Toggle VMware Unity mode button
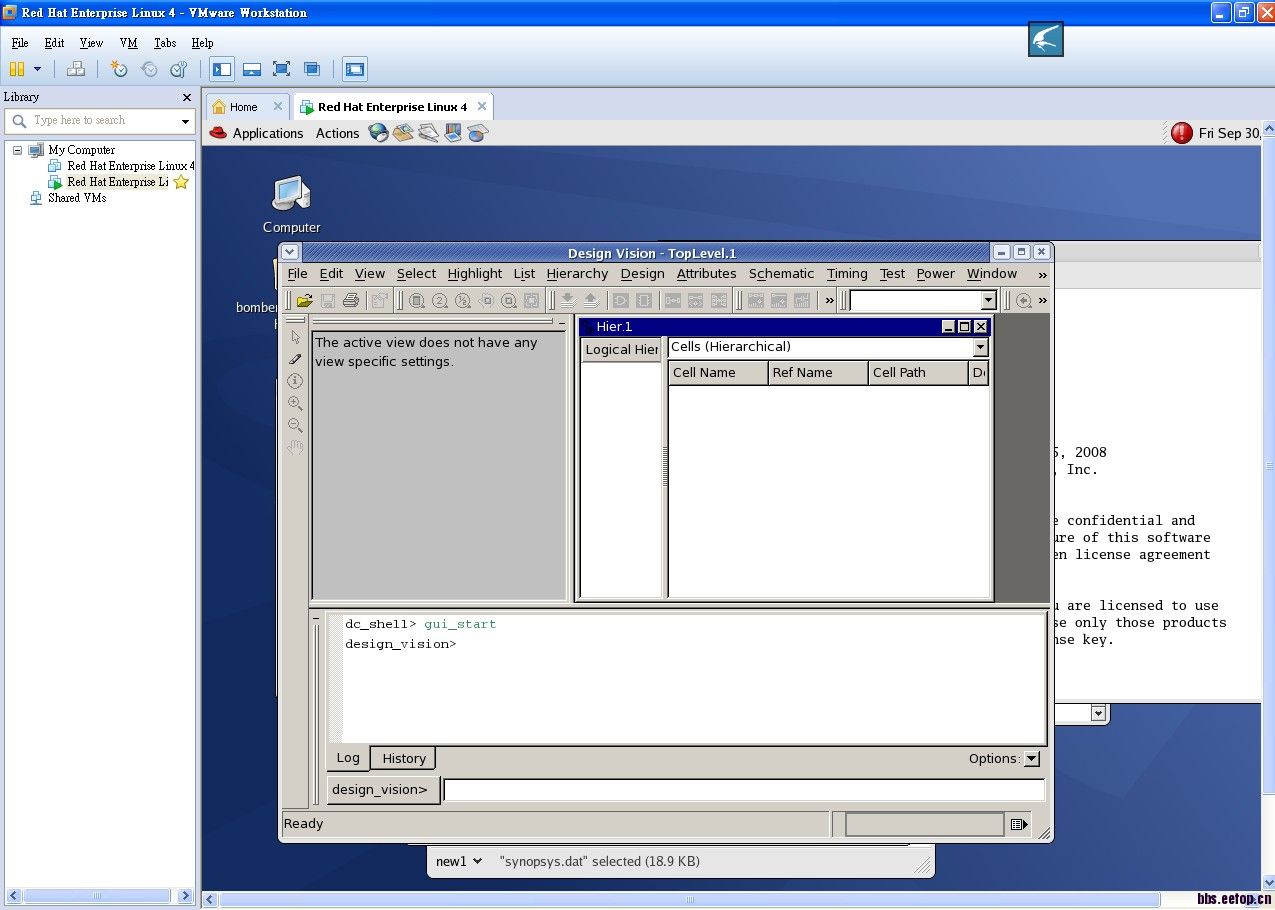1275x910 pixels. coord(311,69)
